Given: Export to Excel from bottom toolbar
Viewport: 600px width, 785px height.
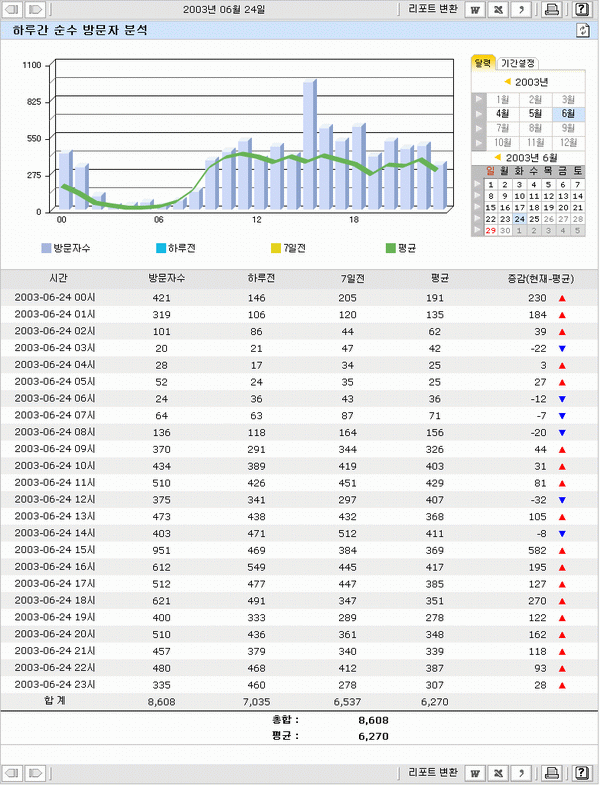Looking at the screenshot, I should (x=498, y=773).
